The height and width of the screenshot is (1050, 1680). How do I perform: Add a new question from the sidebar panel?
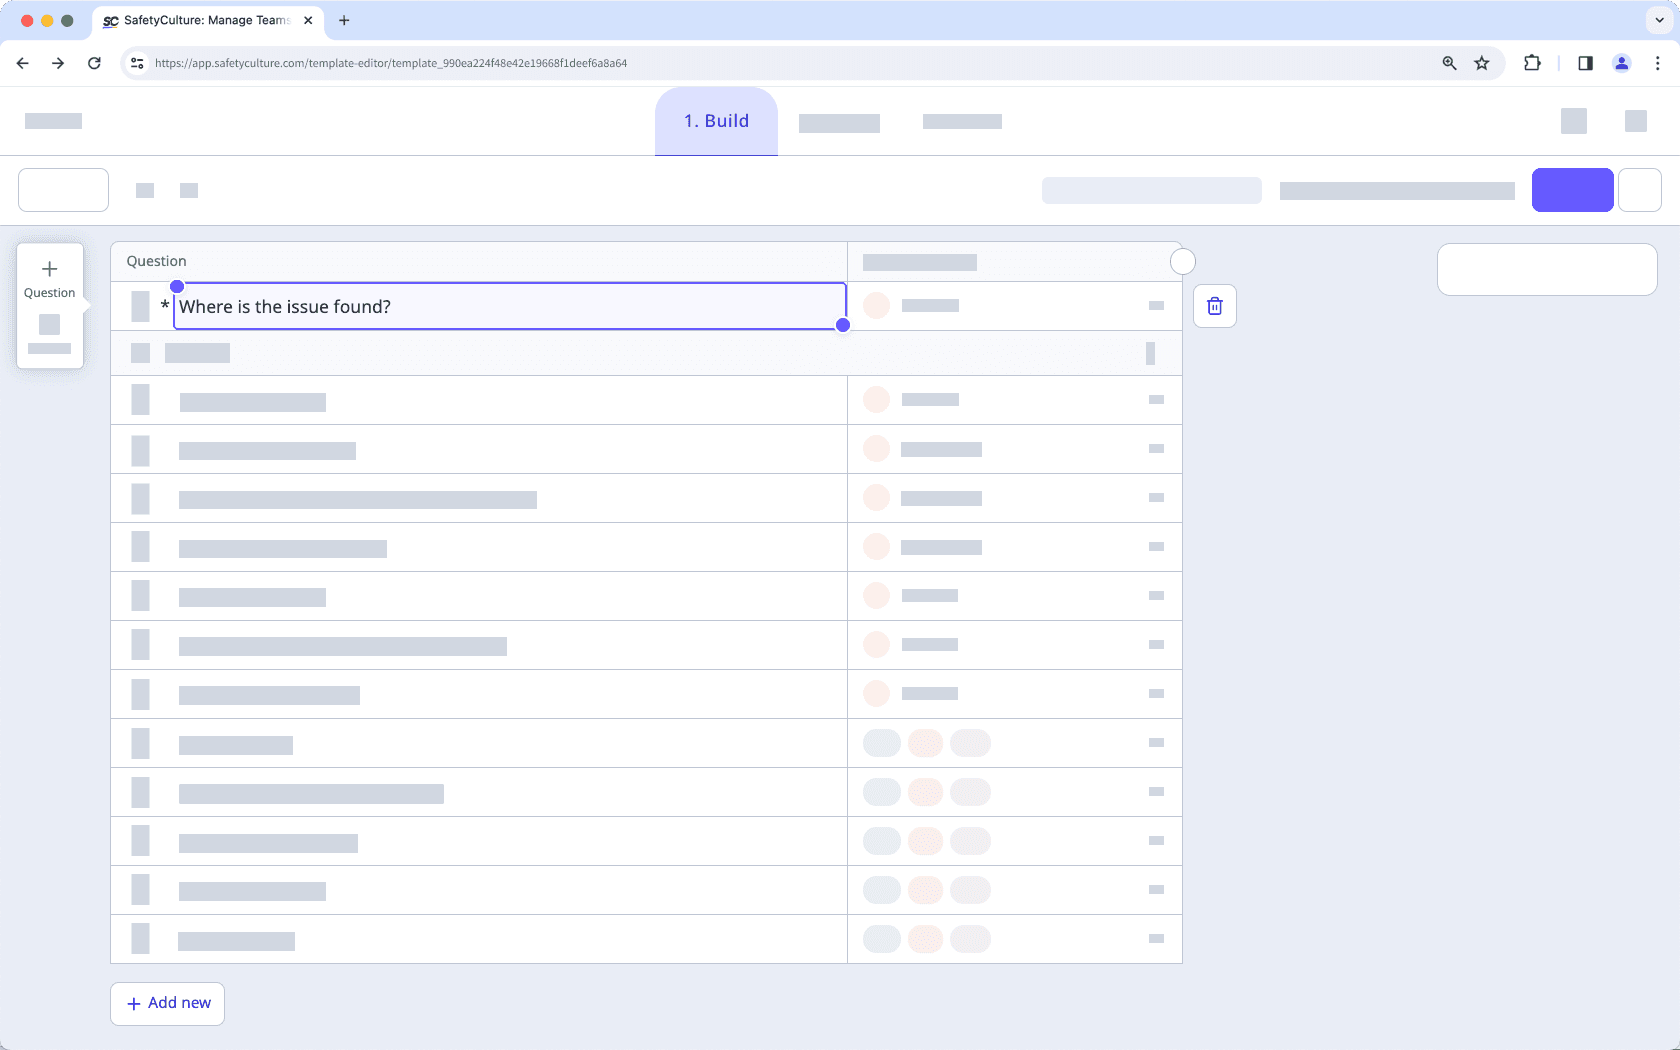(x=49, y=276)
